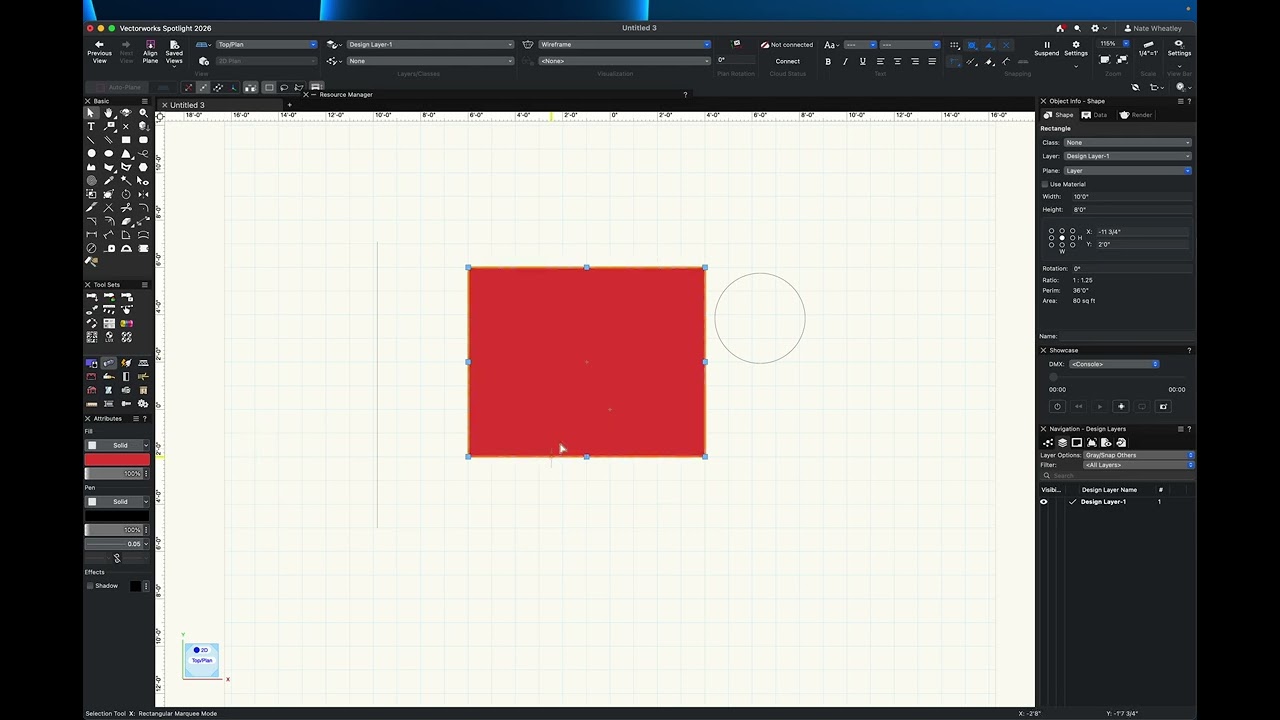Select the Regular Polygon hexagon tool
The image size is (1280, 720).
tap(143, 167)
